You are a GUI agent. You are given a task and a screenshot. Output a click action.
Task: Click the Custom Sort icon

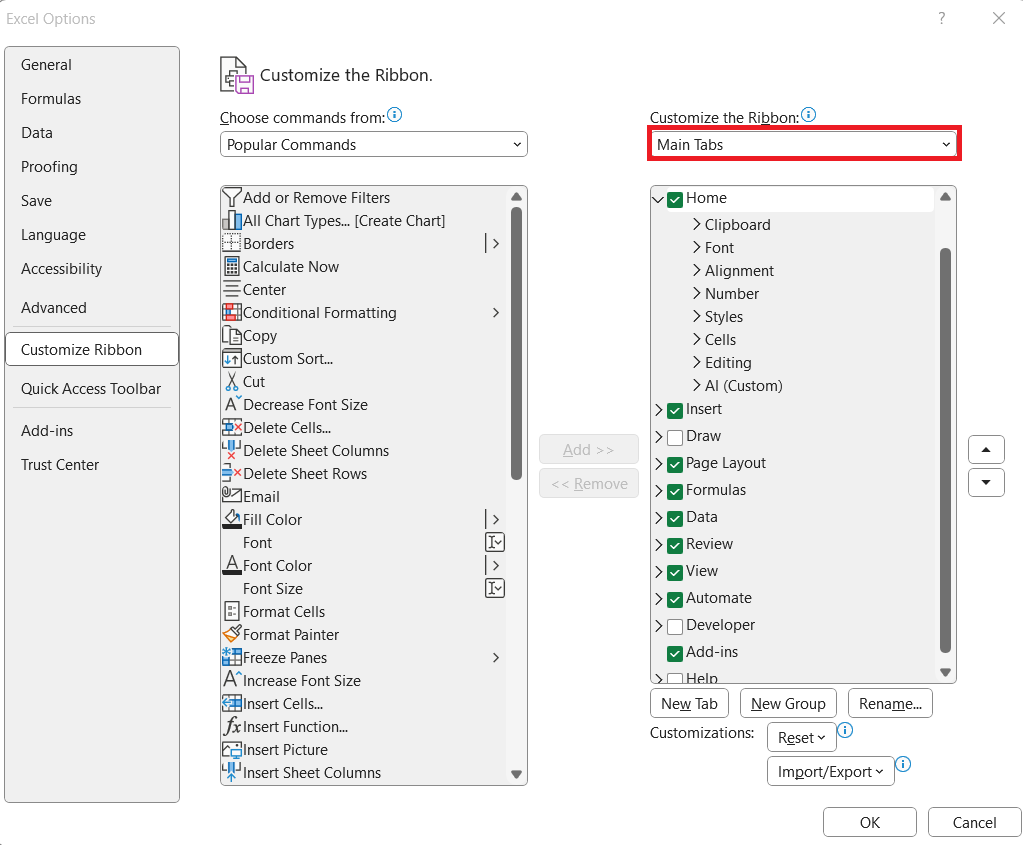[x=232, y=358]
